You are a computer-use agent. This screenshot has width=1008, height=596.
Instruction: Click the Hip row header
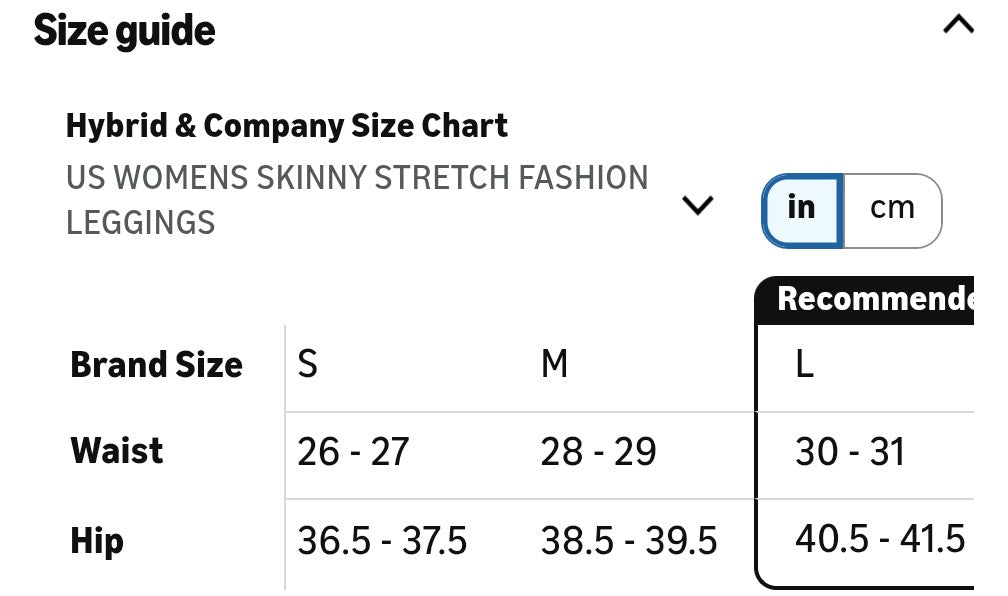click(x=97, y=541)
